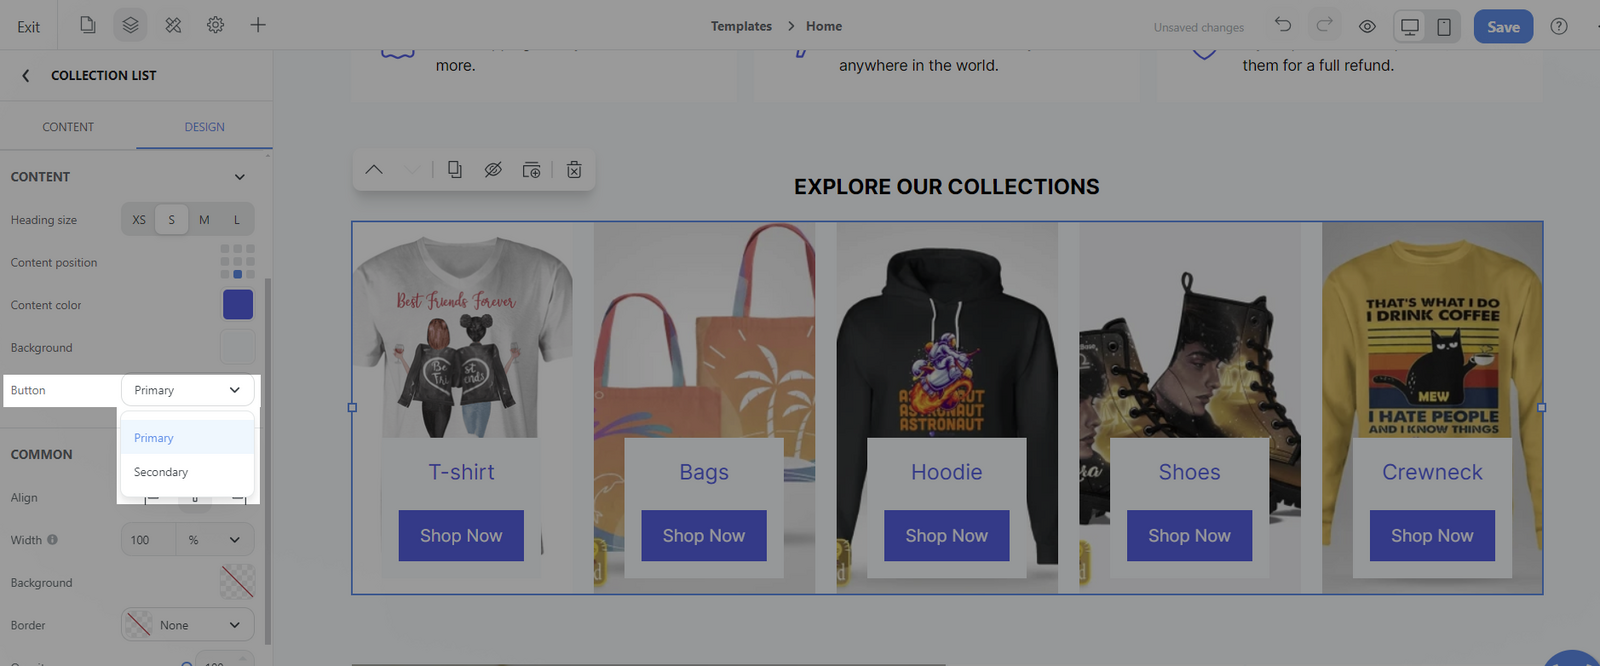Go back from Collection List panel
Screen dimensions: 1600x666
point(26,75)
